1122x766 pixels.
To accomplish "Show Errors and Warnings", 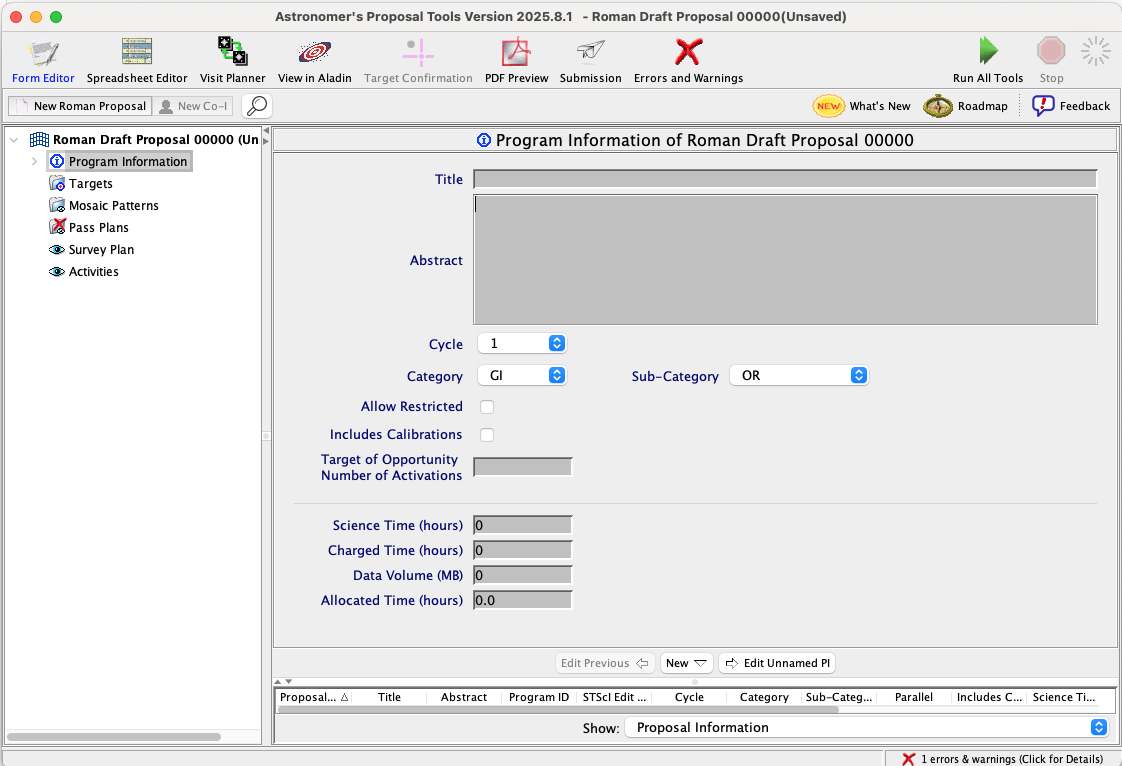I will [x=688, y=60].
